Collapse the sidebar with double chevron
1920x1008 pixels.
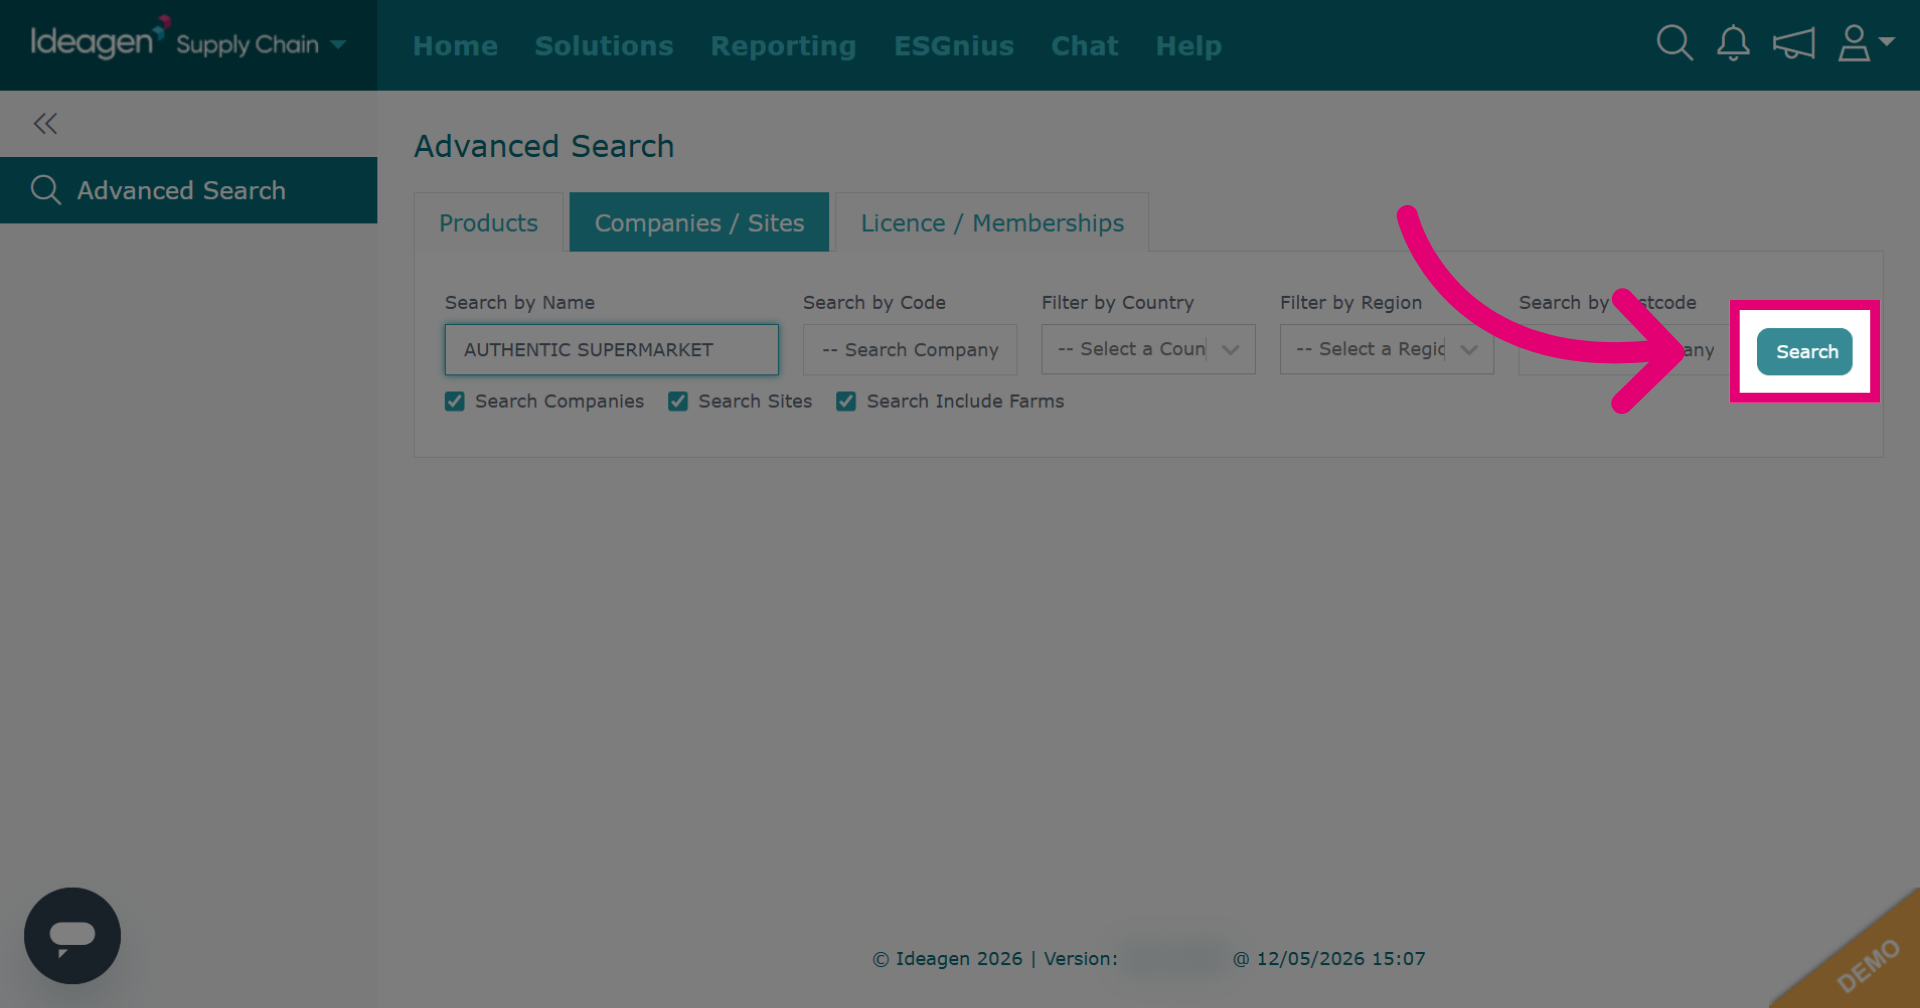[x=45, y=124]
